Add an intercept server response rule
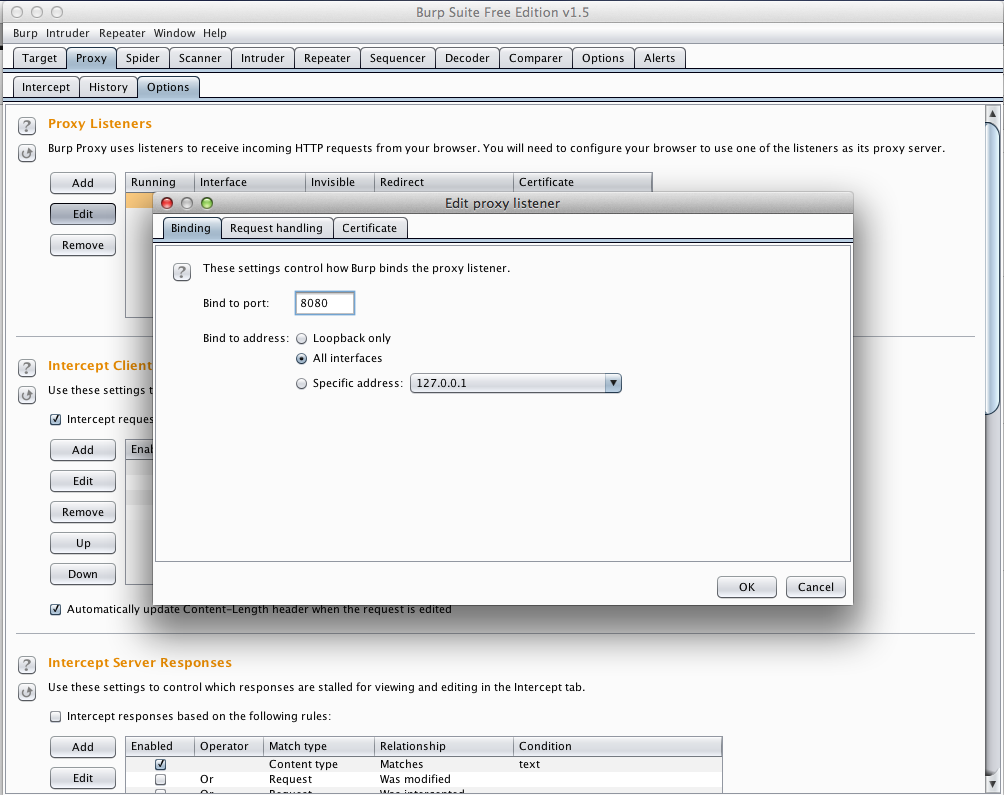Viewport: 1004px width, 795px height. 83,747
